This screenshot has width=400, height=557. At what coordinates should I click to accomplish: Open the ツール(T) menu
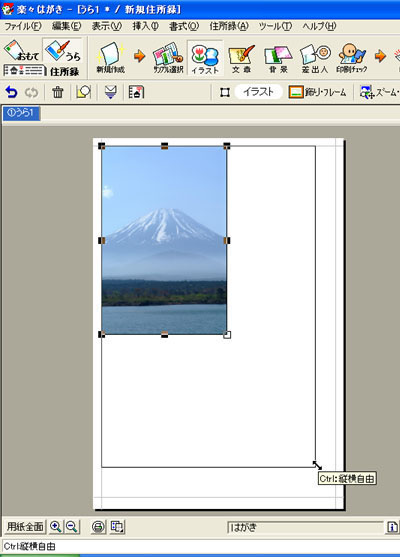click(x=275, y=26)
